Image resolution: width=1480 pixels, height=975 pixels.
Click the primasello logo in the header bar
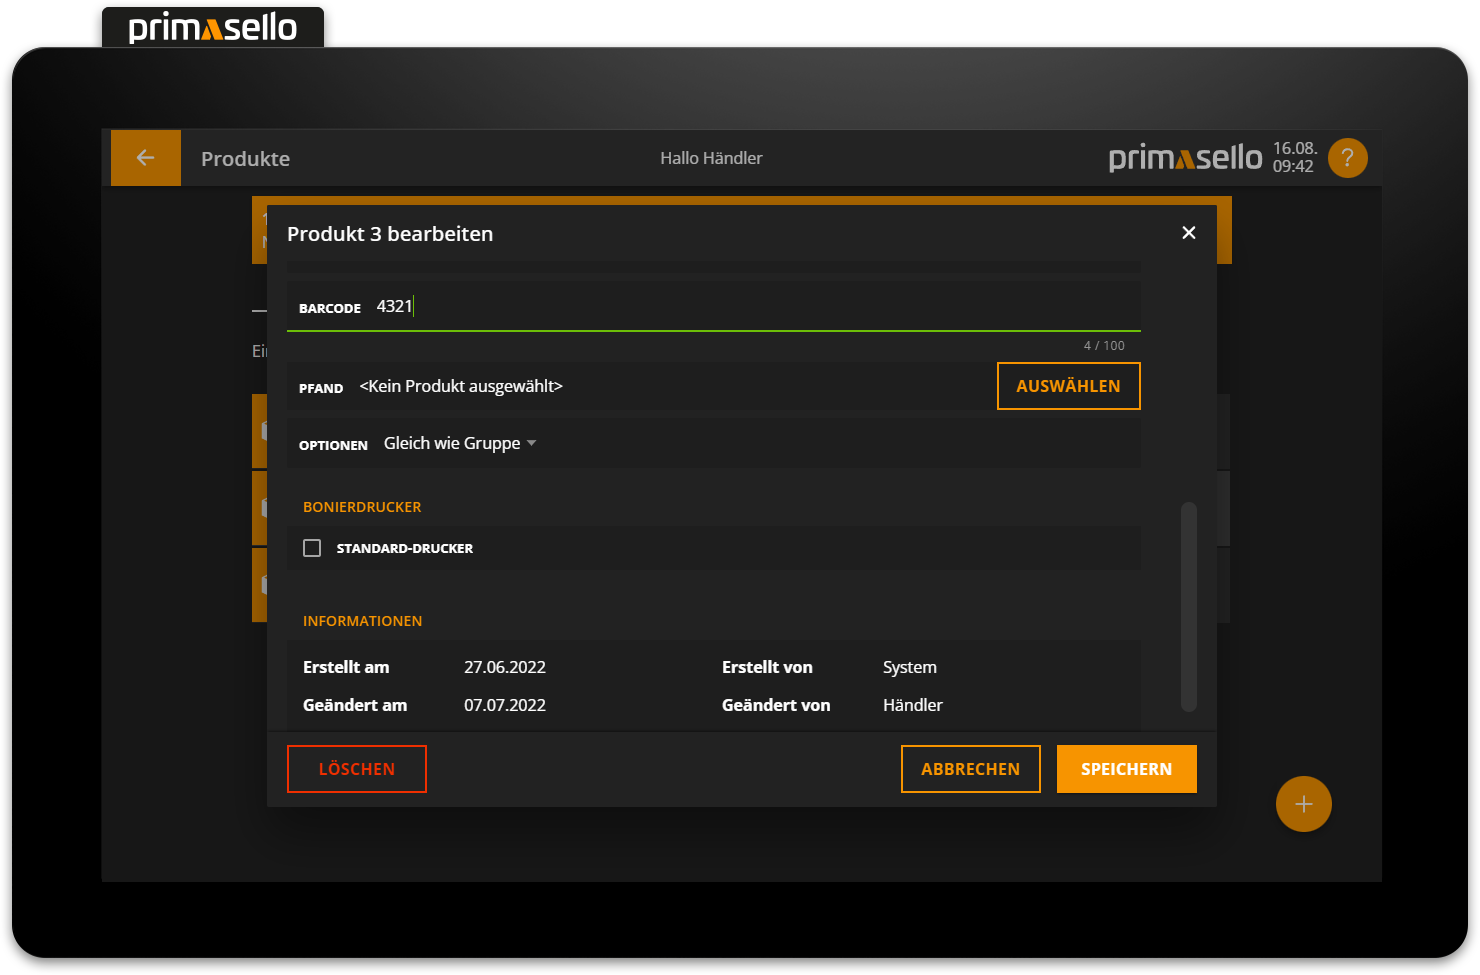point(1185,158)
